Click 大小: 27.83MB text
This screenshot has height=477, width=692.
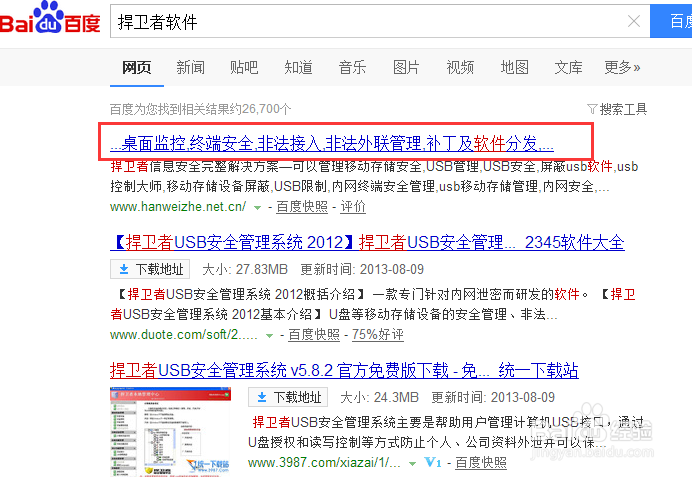click(x=245, y=269)
